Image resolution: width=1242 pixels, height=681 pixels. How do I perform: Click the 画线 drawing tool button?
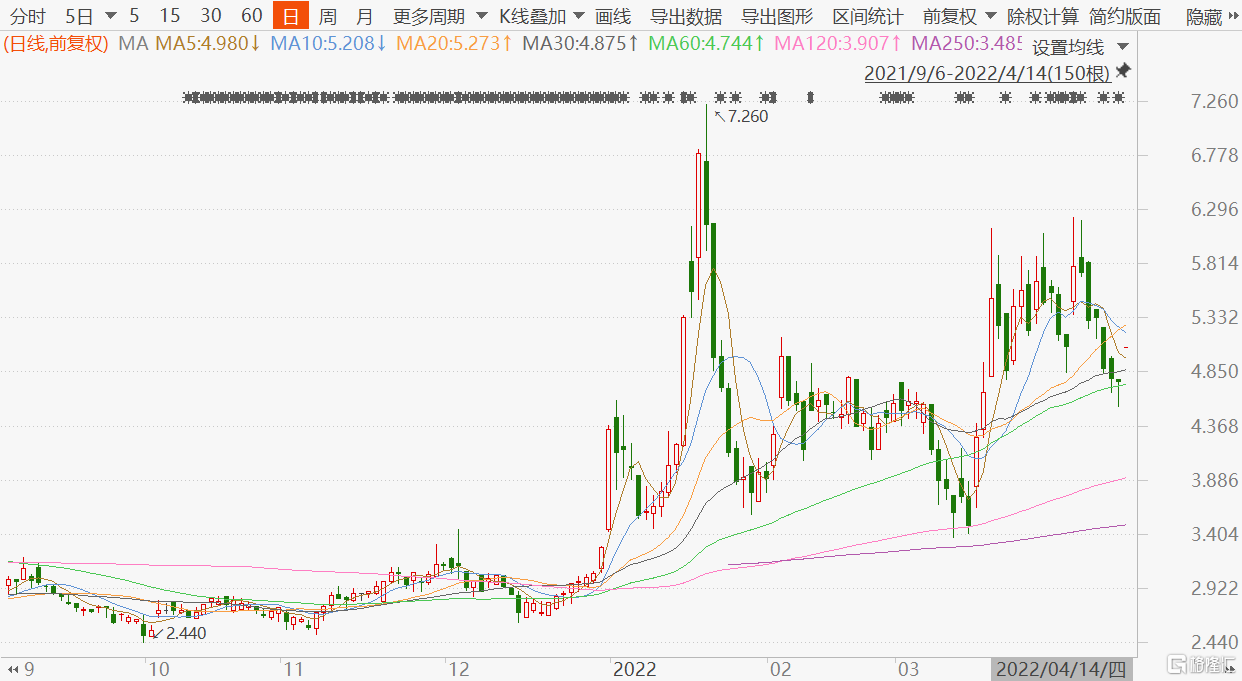[613, 17]
